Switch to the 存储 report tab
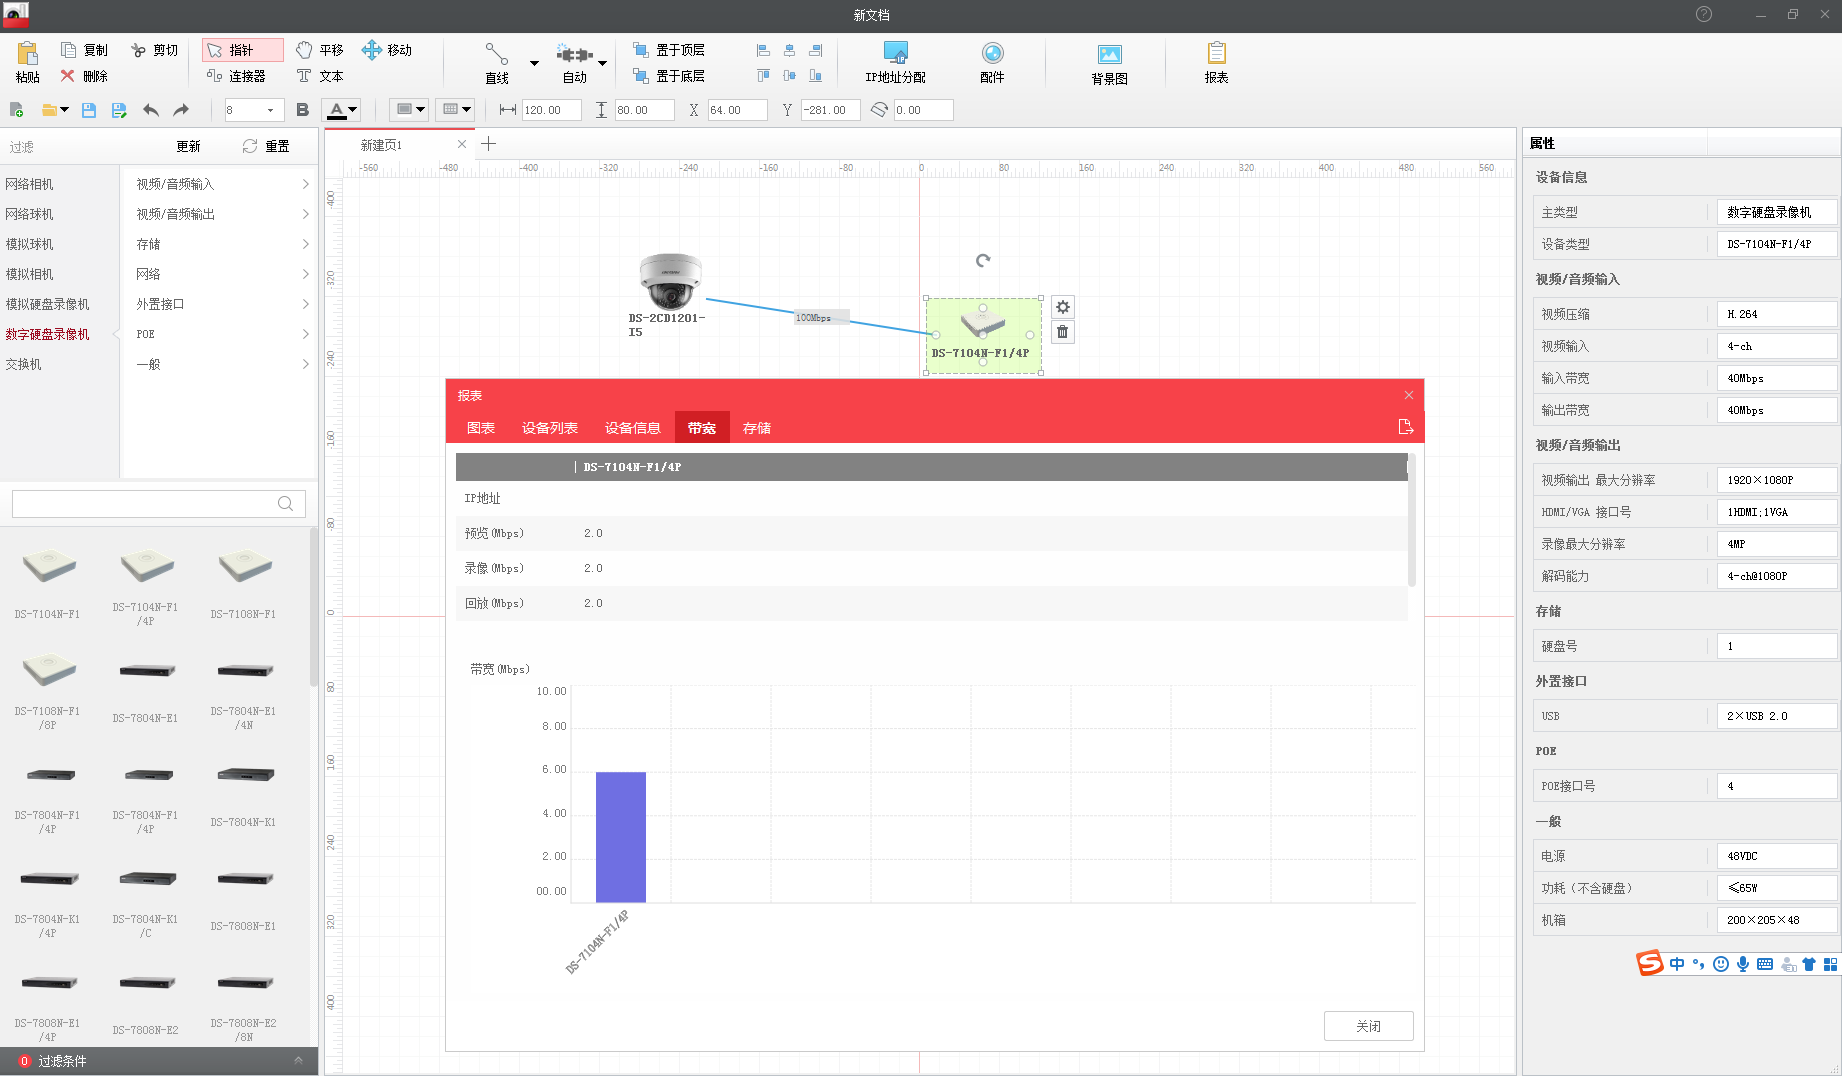 [757, 428]
